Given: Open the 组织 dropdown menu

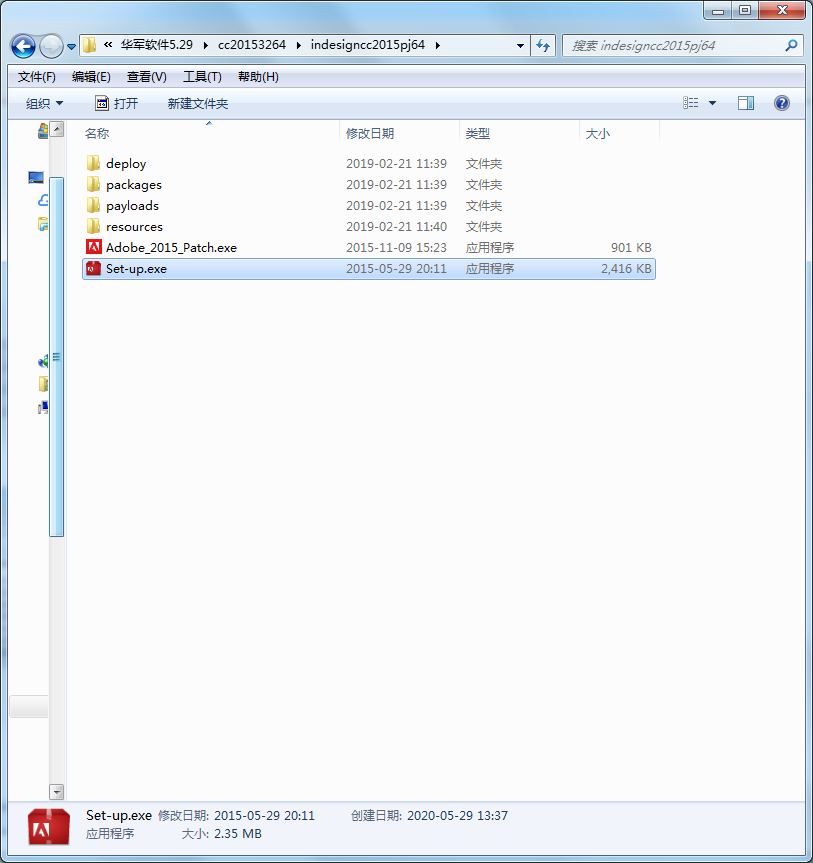Looking at the screenshot, I should tap(45, 103).
